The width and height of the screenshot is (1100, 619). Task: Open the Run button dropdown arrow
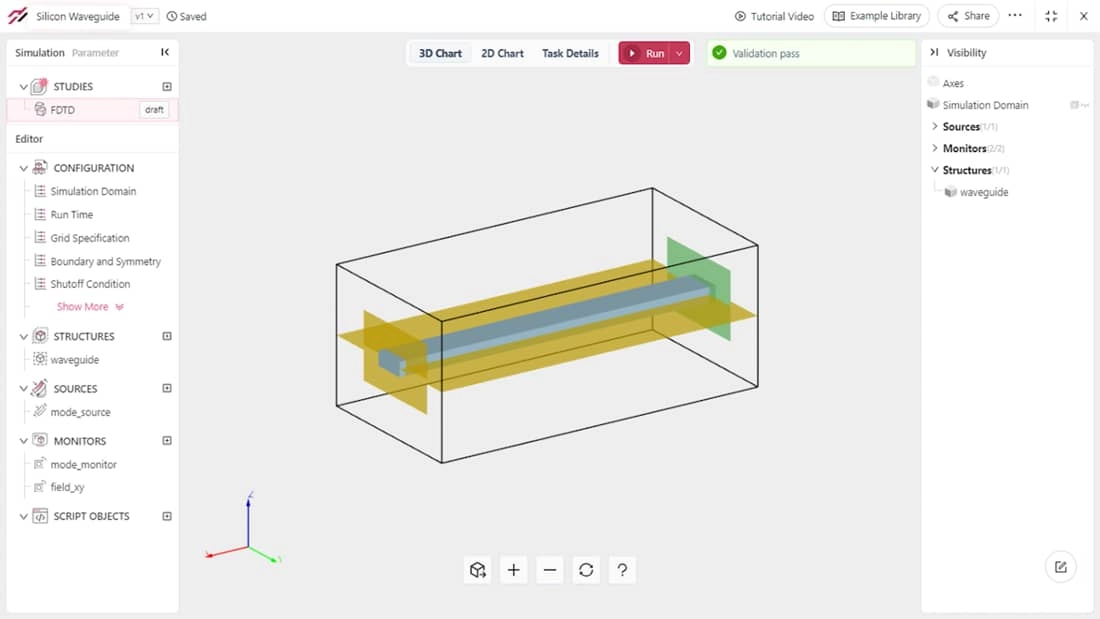(x=679, y=54)
